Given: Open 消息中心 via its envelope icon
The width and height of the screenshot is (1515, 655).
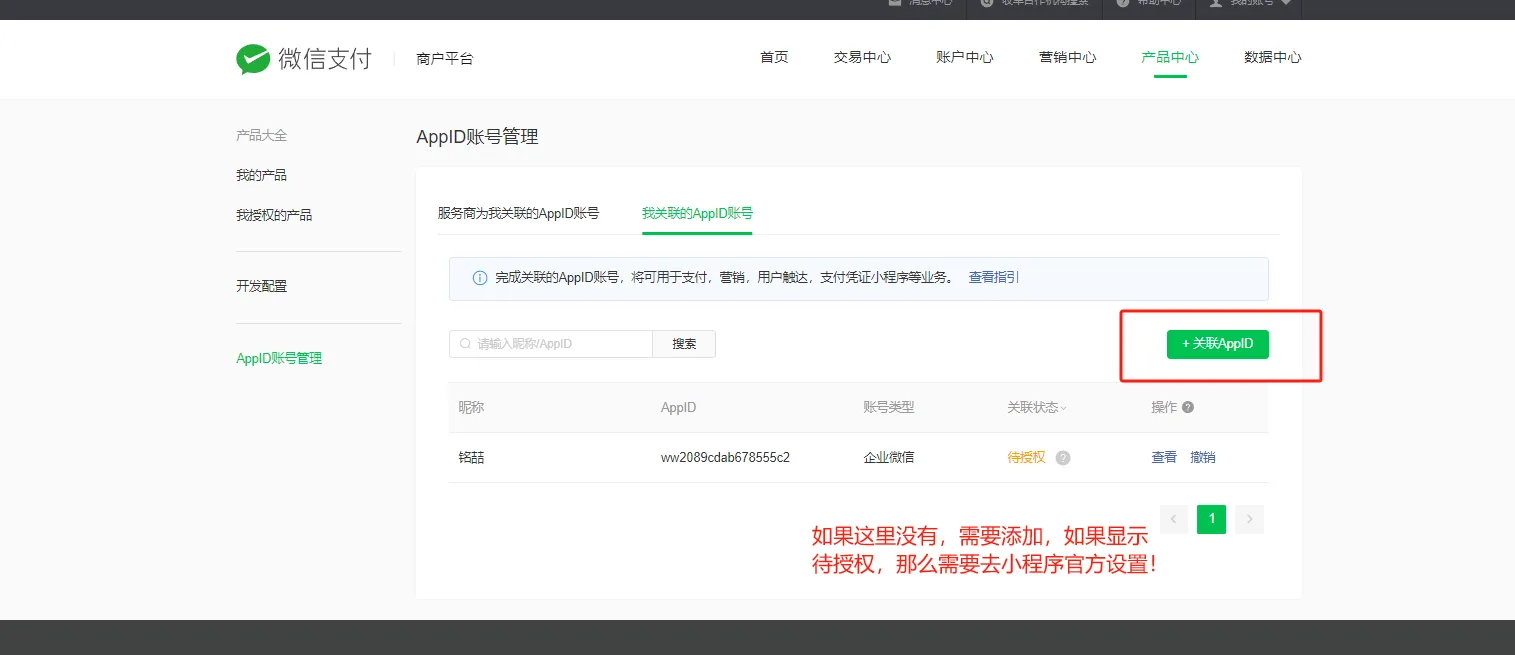Looking at the screenshot, I should pos(894,3).
